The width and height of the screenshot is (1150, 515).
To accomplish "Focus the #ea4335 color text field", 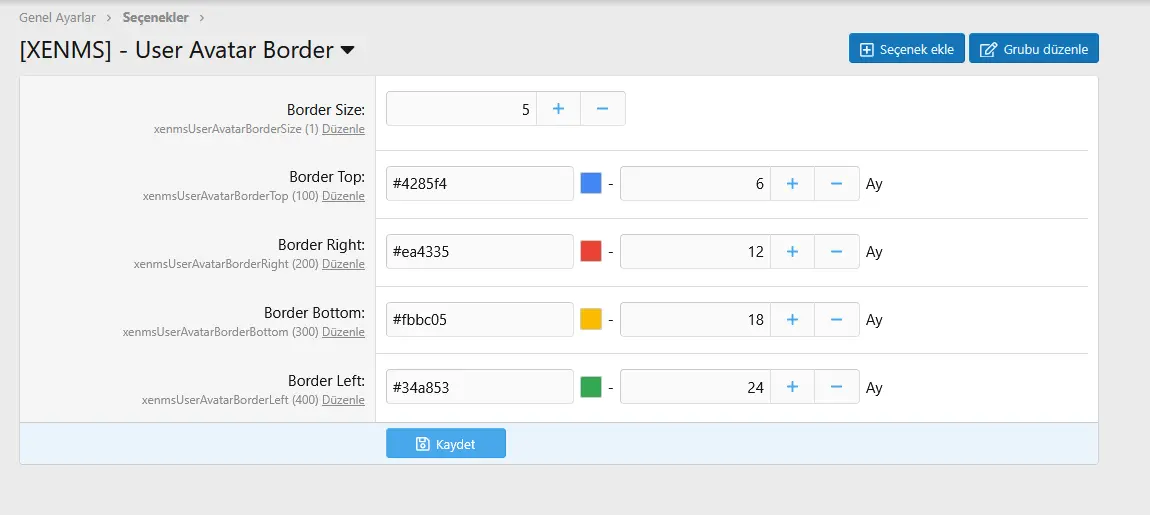I will [x=480, y=252].
